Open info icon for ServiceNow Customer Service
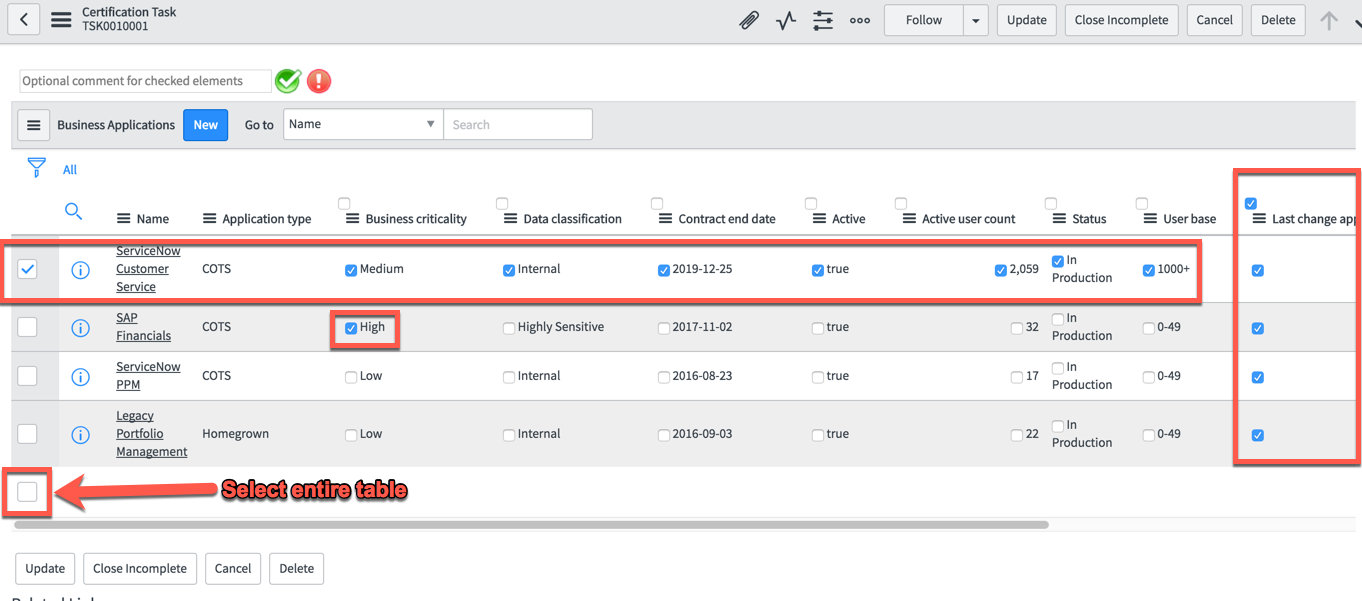The image size is (1362, 601). pos(81,270)
